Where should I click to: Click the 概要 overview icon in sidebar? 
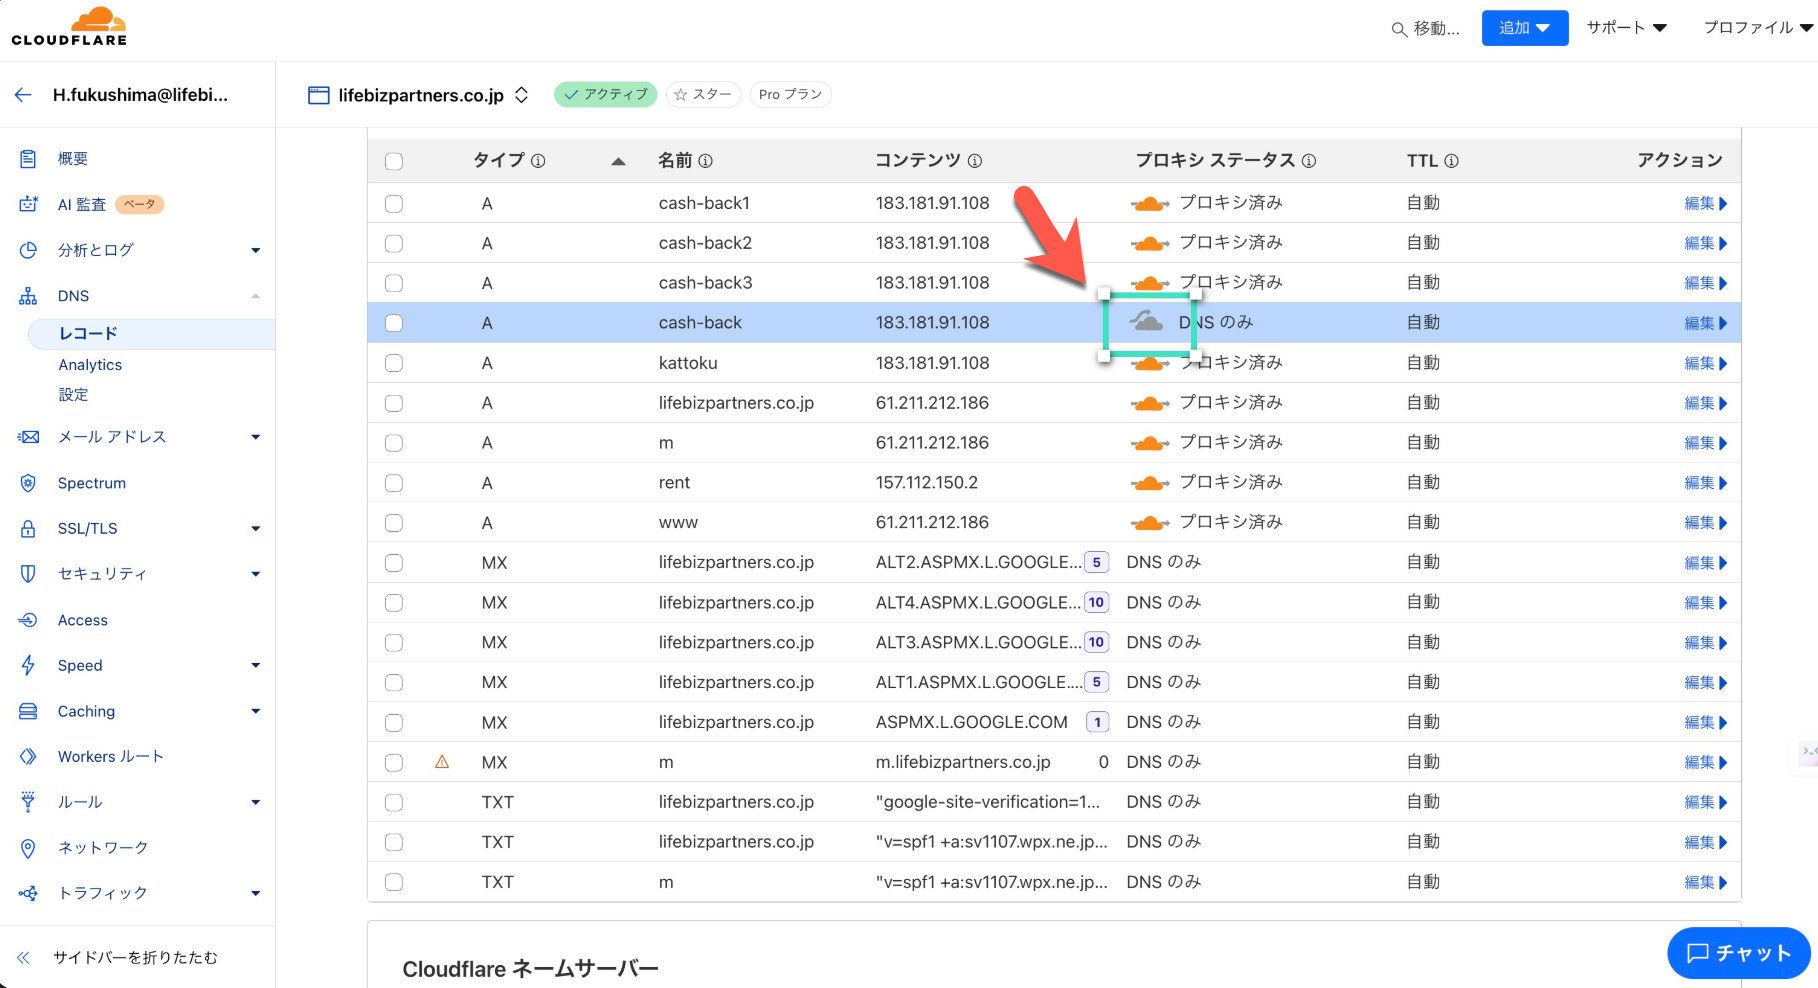28,159
